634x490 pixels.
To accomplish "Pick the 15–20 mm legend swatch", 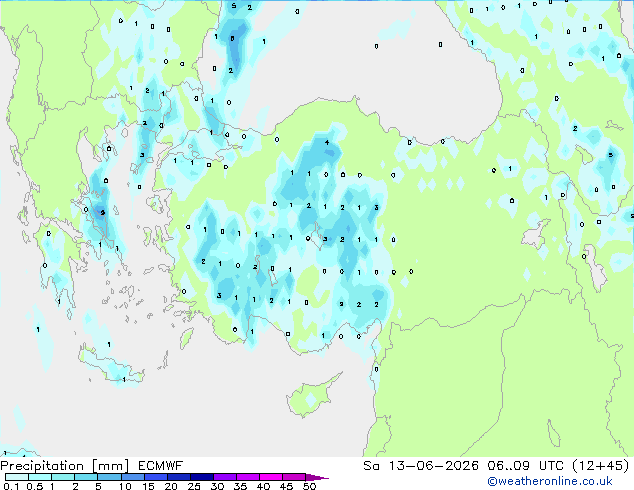I will point(155,477).
